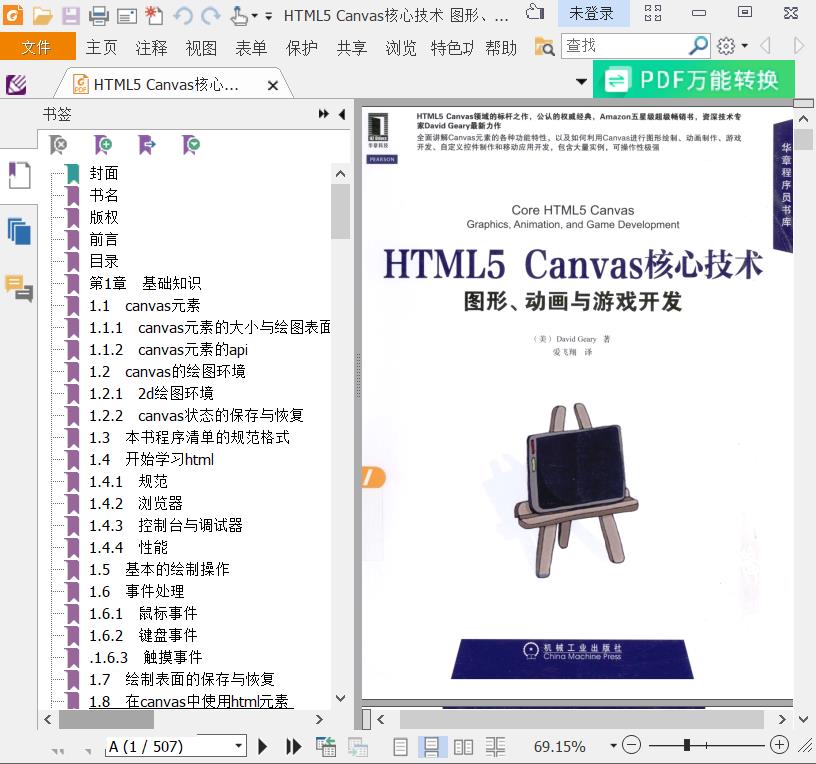Click the 未登录 sign-in button
Screen dimensions: 816x764
click(x=591, y=13)
